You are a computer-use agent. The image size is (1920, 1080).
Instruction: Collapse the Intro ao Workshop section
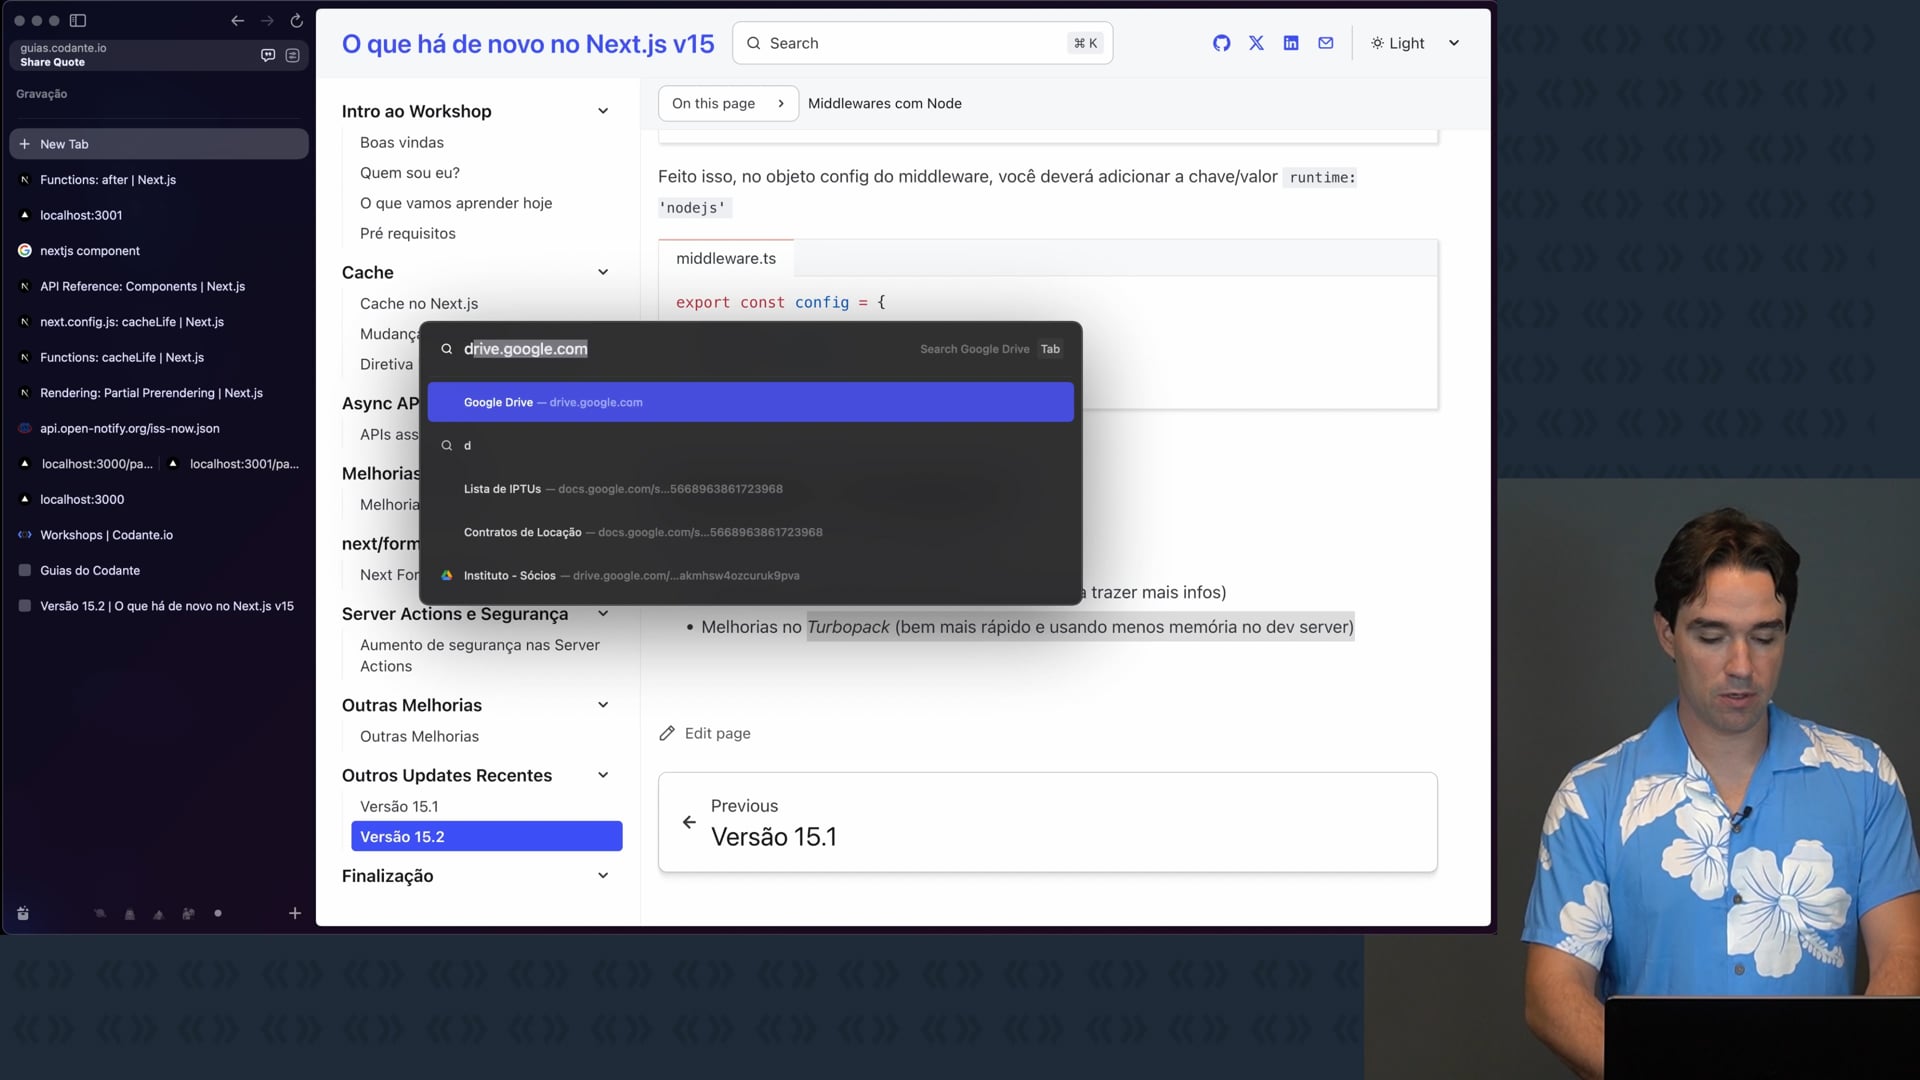(603, 111)
